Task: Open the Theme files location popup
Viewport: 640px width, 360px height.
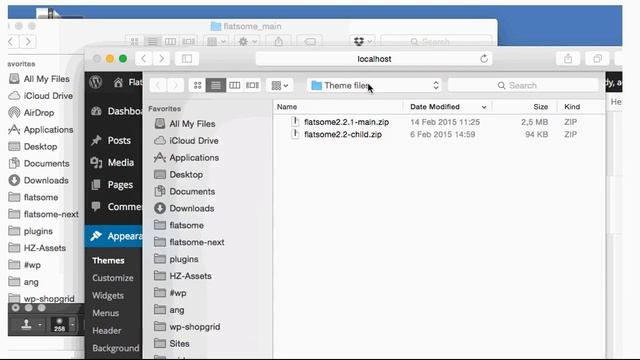Action: tap(375, 85)
